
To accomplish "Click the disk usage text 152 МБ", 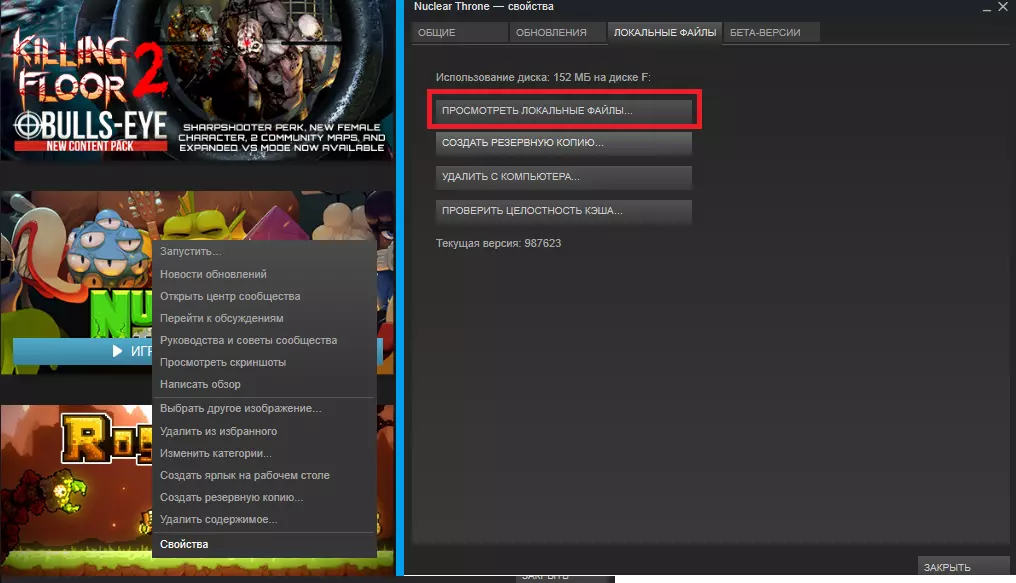I will coord(543,77).
